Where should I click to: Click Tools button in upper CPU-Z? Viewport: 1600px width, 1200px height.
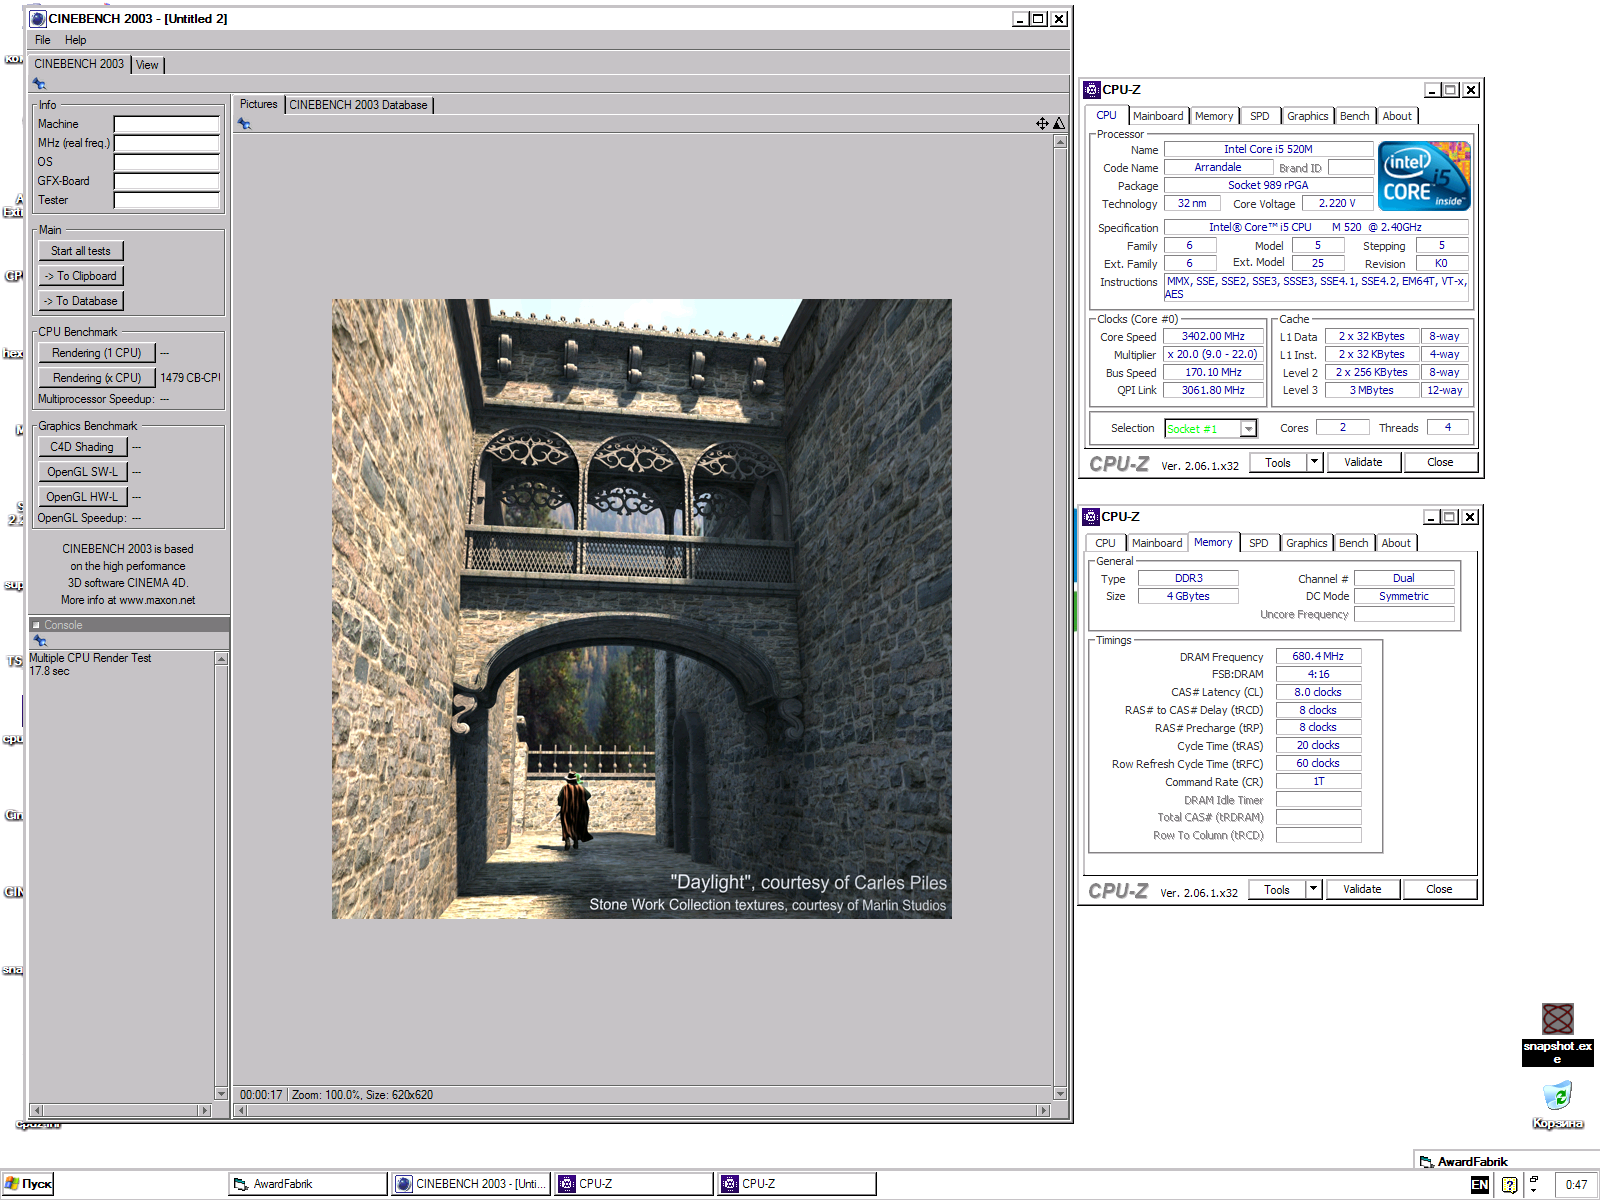(1278, 462)
